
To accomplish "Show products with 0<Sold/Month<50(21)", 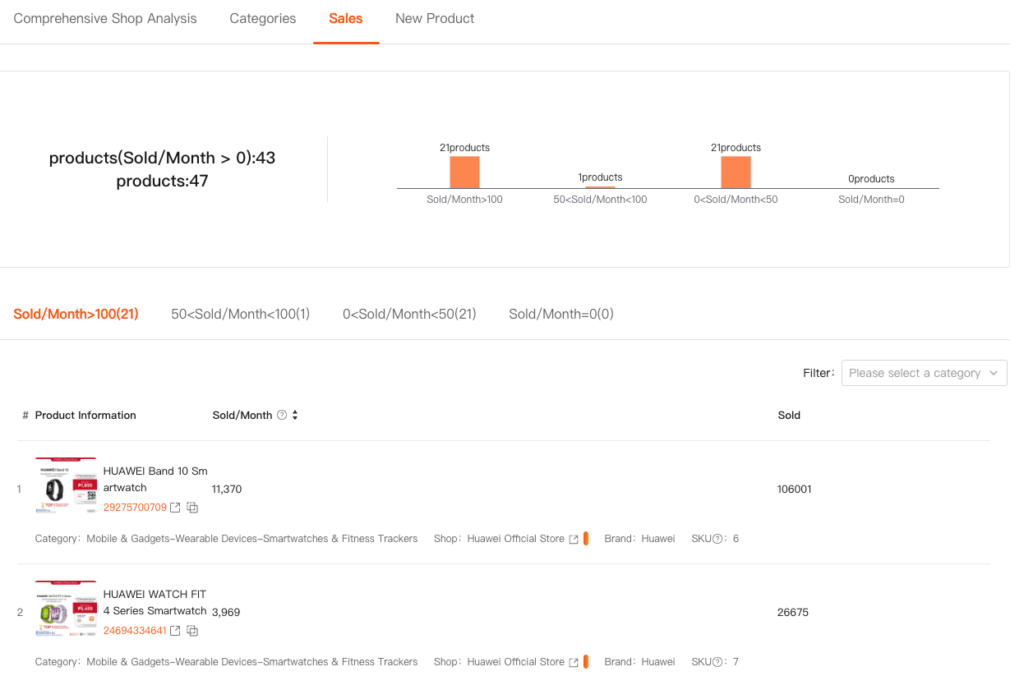I will click(x=409, y=314).
